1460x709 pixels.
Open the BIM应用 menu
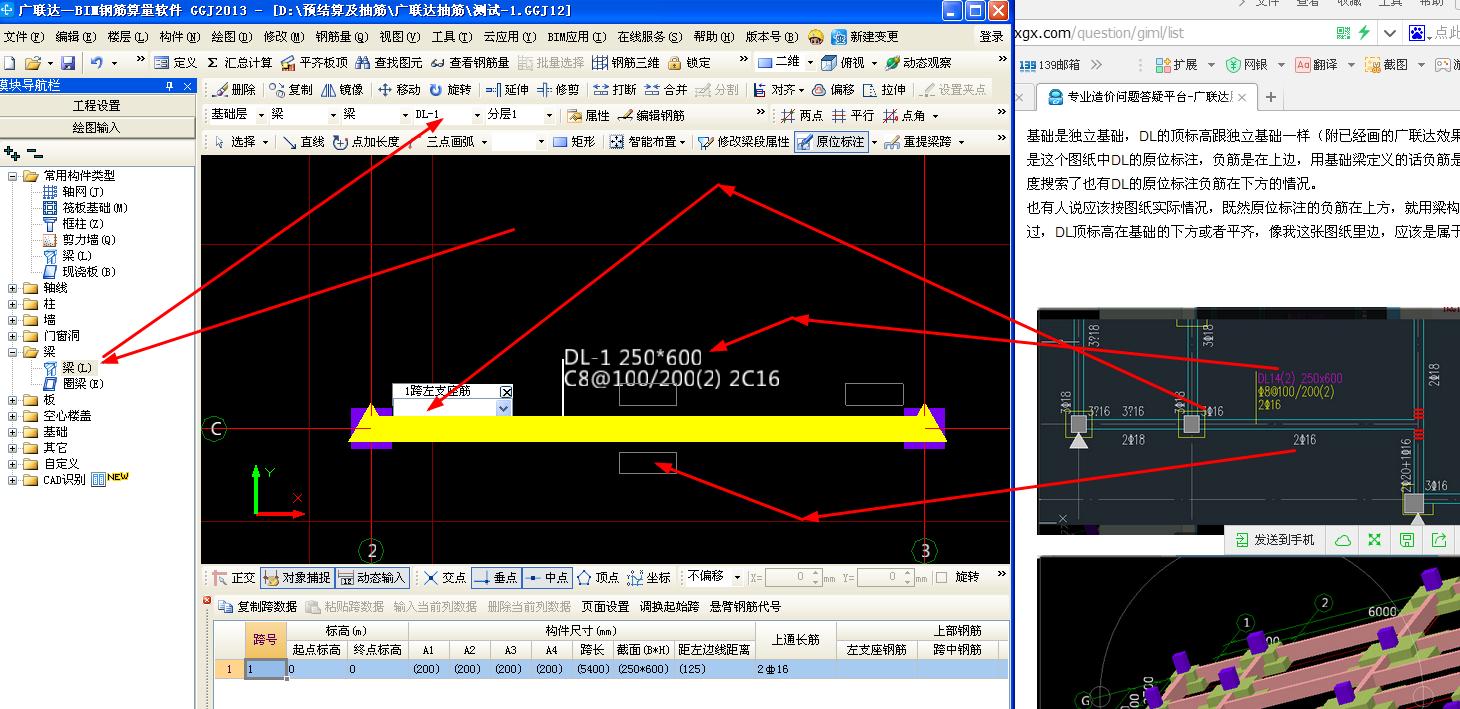tap(577, 36)
